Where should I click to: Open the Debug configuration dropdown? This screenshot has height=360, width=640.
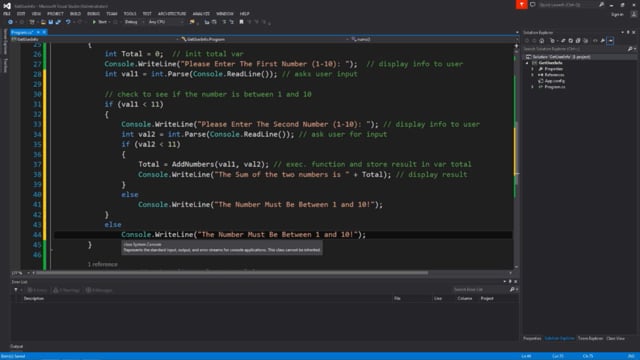click(x=133, y=22)
